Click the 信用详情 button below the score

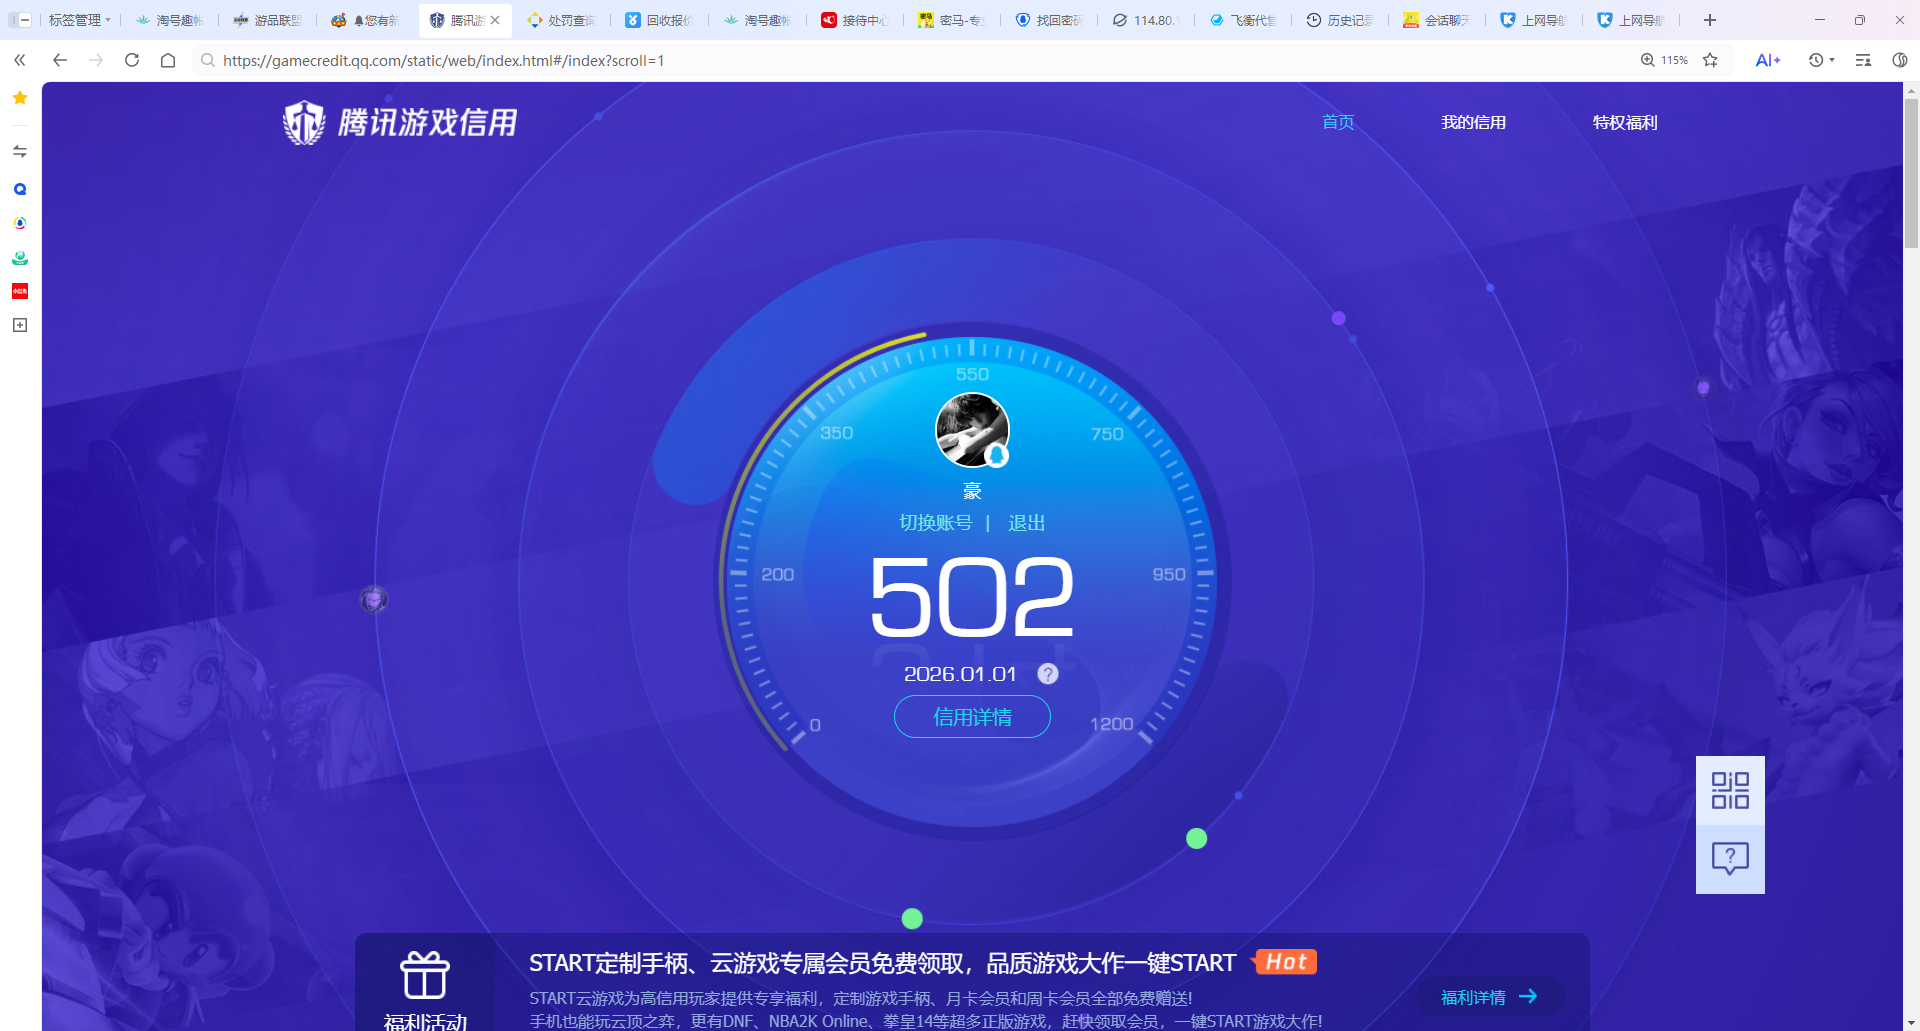click(x=971, y=716)
